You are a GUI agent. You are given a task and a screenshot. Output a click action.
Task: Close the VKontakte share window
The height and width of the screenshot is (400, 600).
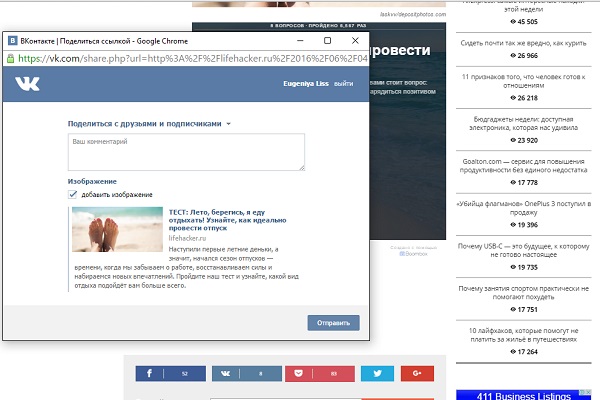[355, 41]
